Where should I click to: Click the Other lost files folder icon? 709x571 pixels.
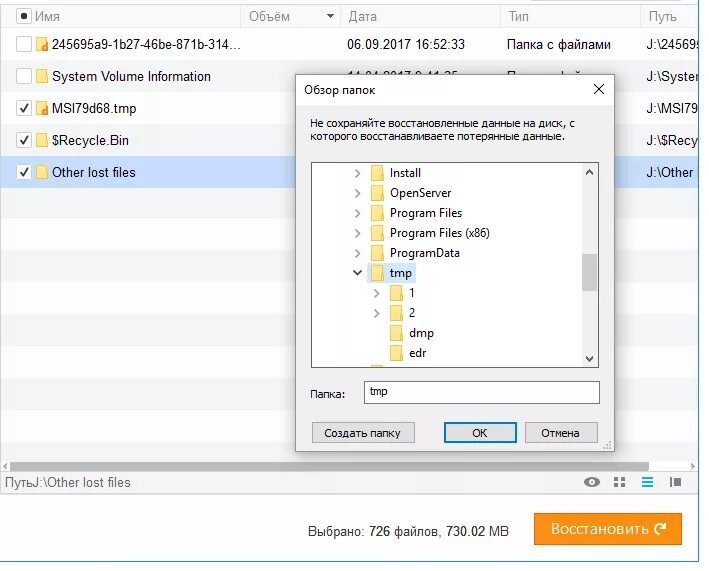(42, 172)
